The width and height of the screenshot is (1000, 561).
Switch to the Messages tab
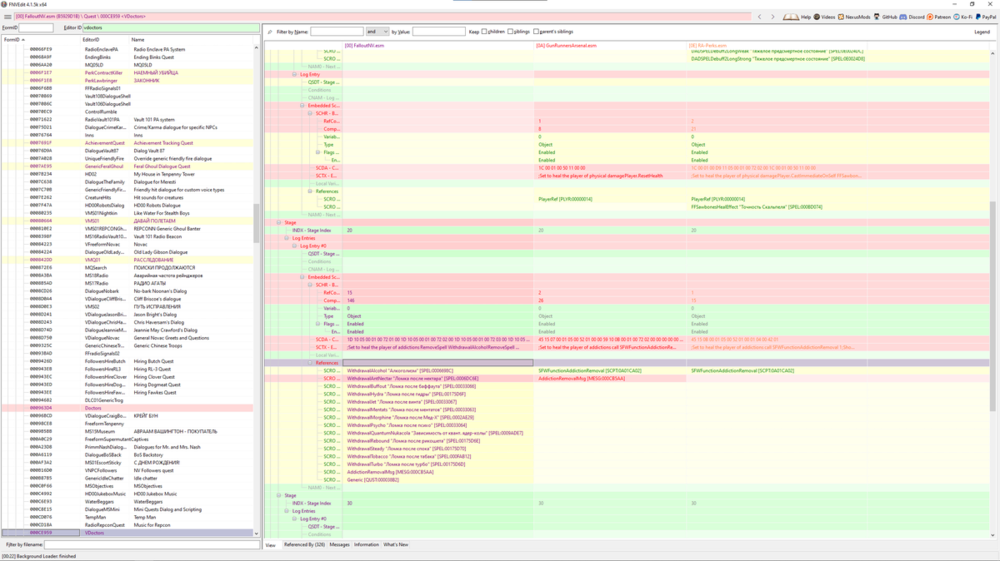tap(339, 545)
